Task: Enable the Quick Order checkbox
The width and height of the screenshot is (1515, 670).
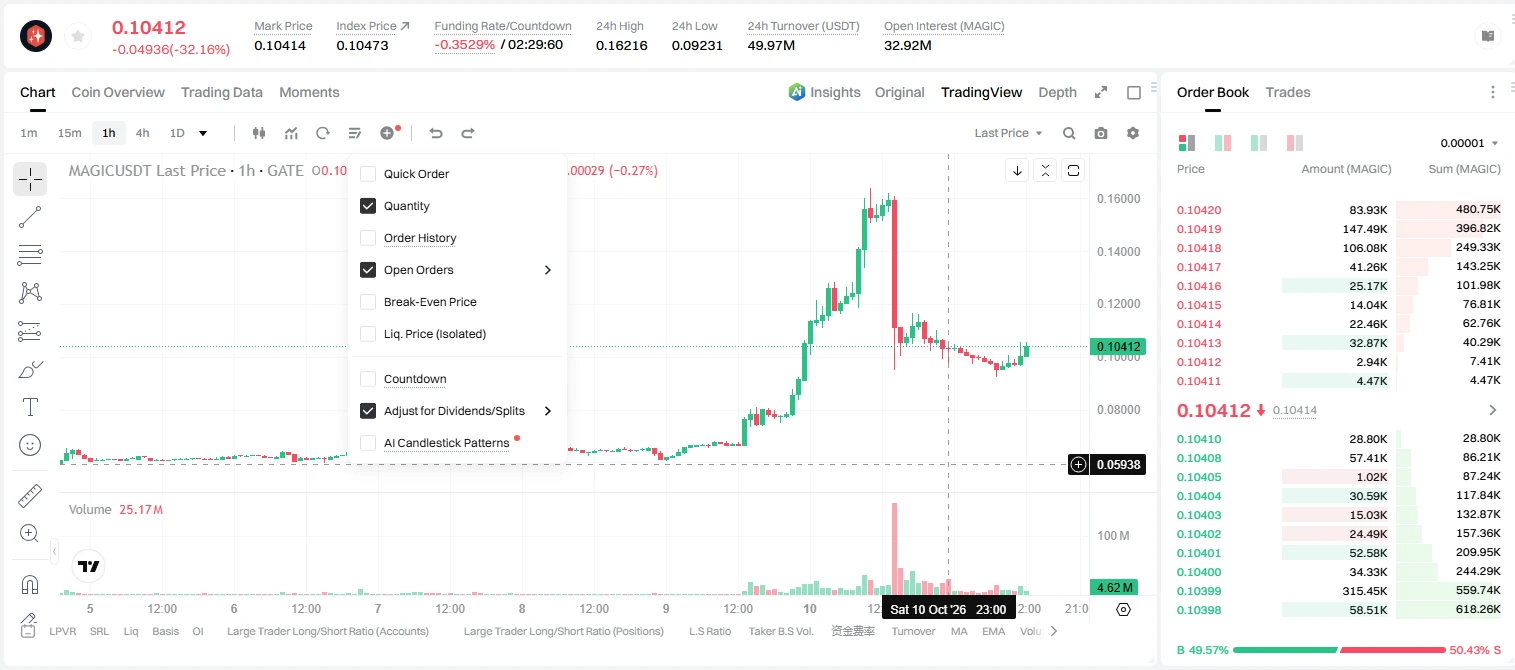Action: 368,174
